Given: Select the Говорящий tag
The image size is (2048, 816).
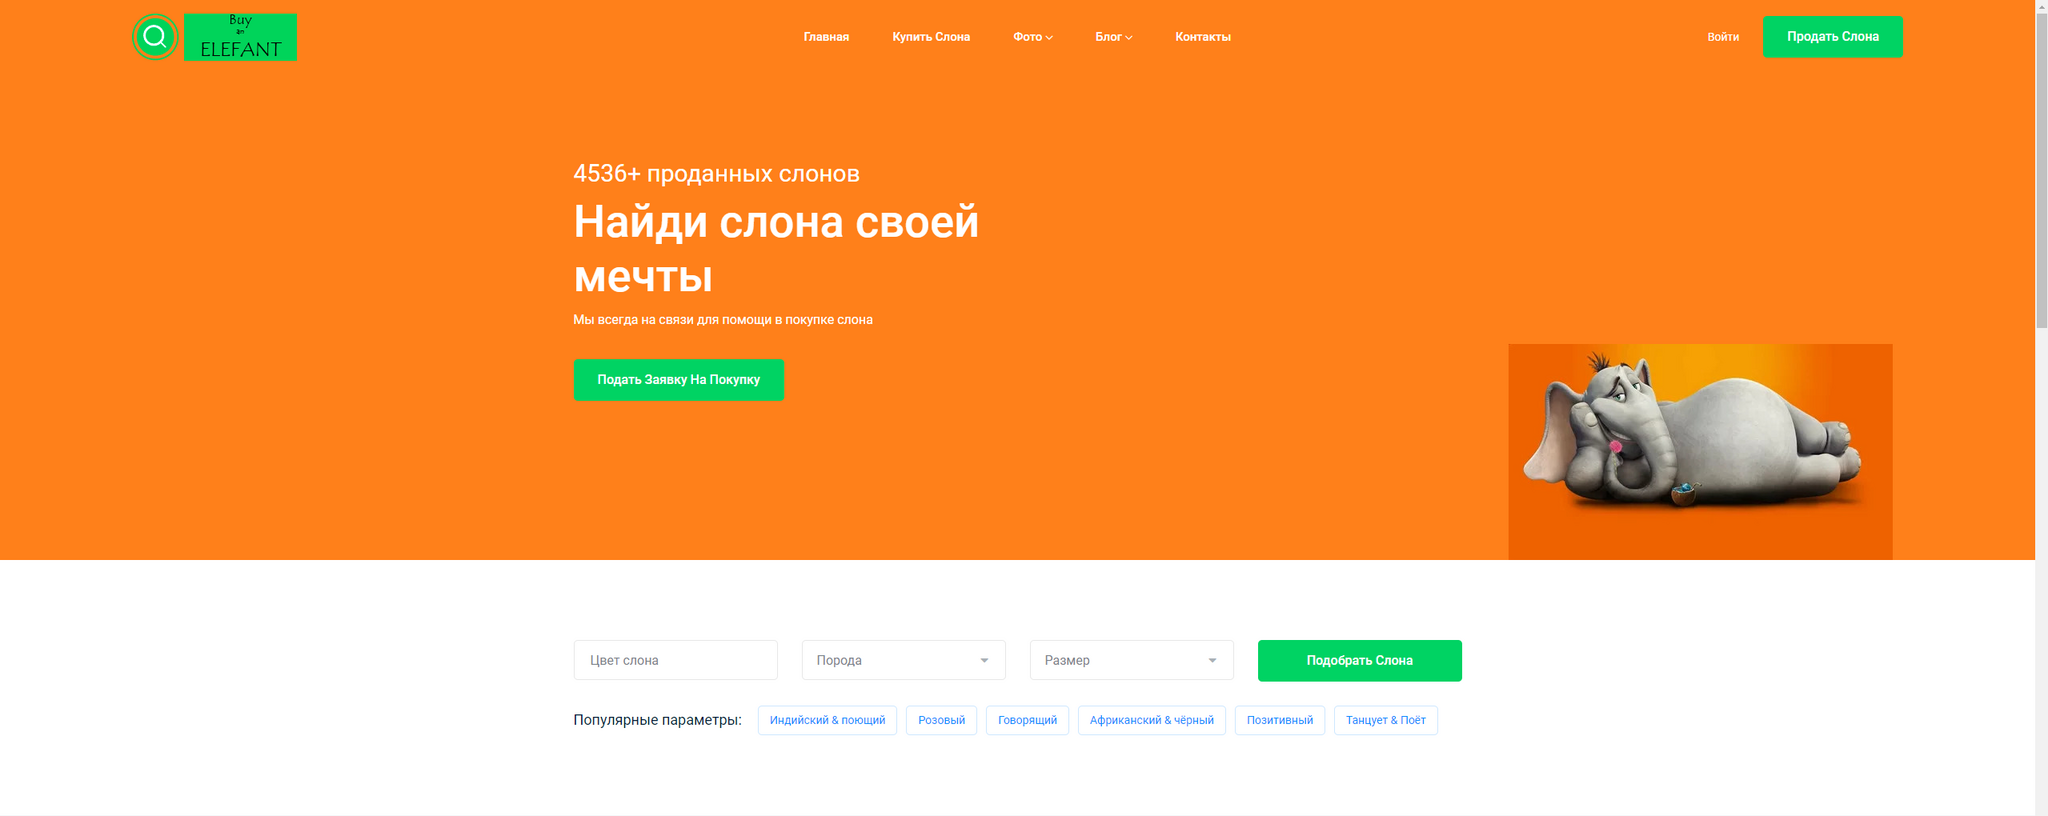Looking at the screenshot, I should coord(1027,720).
